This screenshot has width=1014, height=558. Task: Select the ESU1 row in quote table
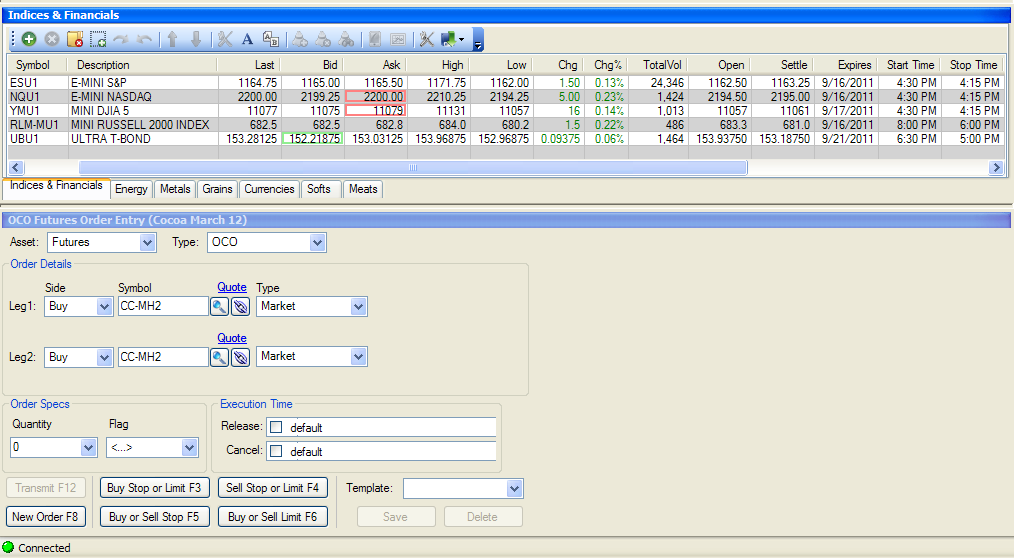click(506, 83)
